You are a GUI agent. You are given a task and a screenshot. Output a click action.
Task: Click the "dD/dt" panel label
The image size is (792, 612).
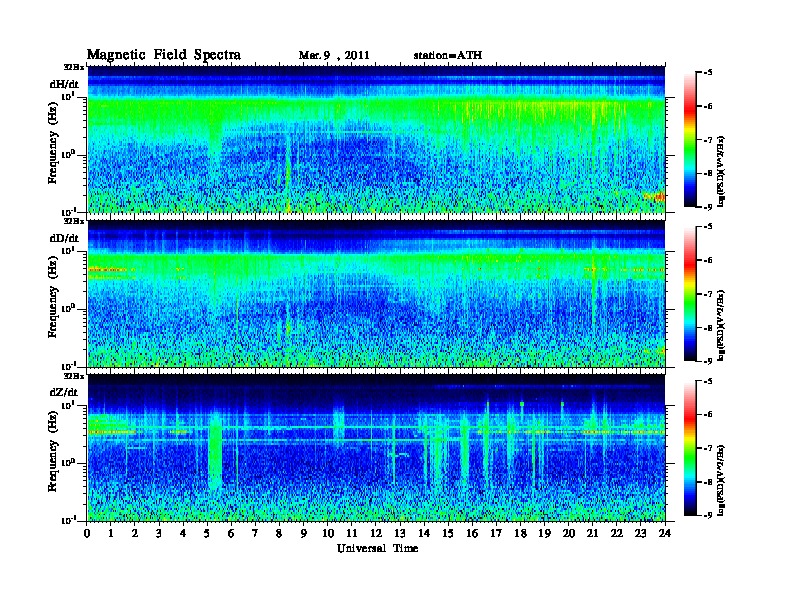(x=64, y=238)
